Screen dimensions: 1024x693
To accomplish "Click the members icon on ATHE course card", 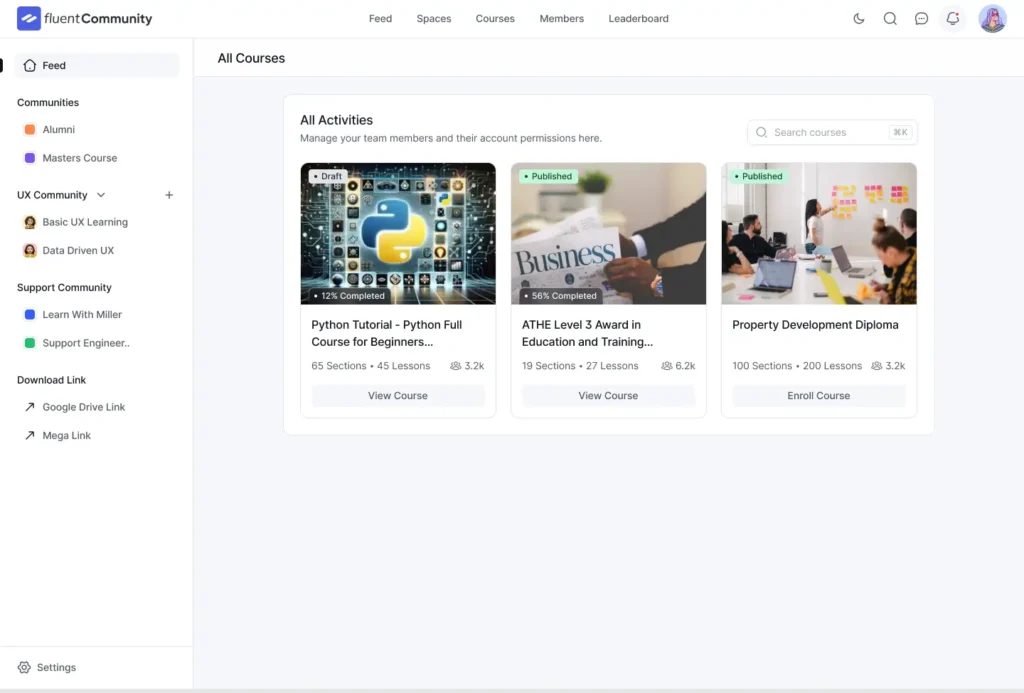I will (666, 366).
